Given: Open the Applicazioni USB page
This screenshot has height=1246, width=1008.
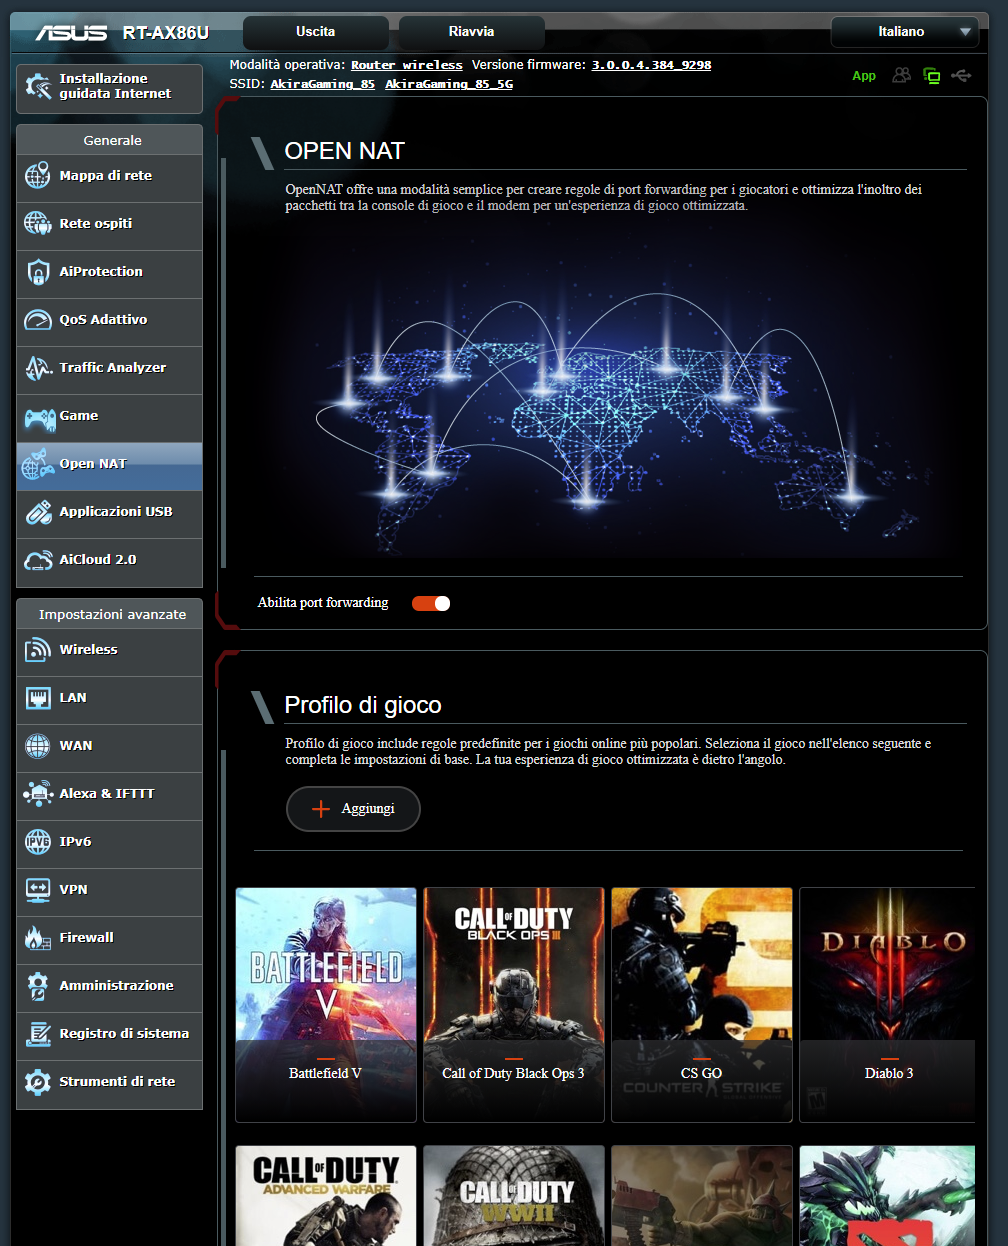Looking at the screenshot, I should pyautogui.click(x=109, y=514).
